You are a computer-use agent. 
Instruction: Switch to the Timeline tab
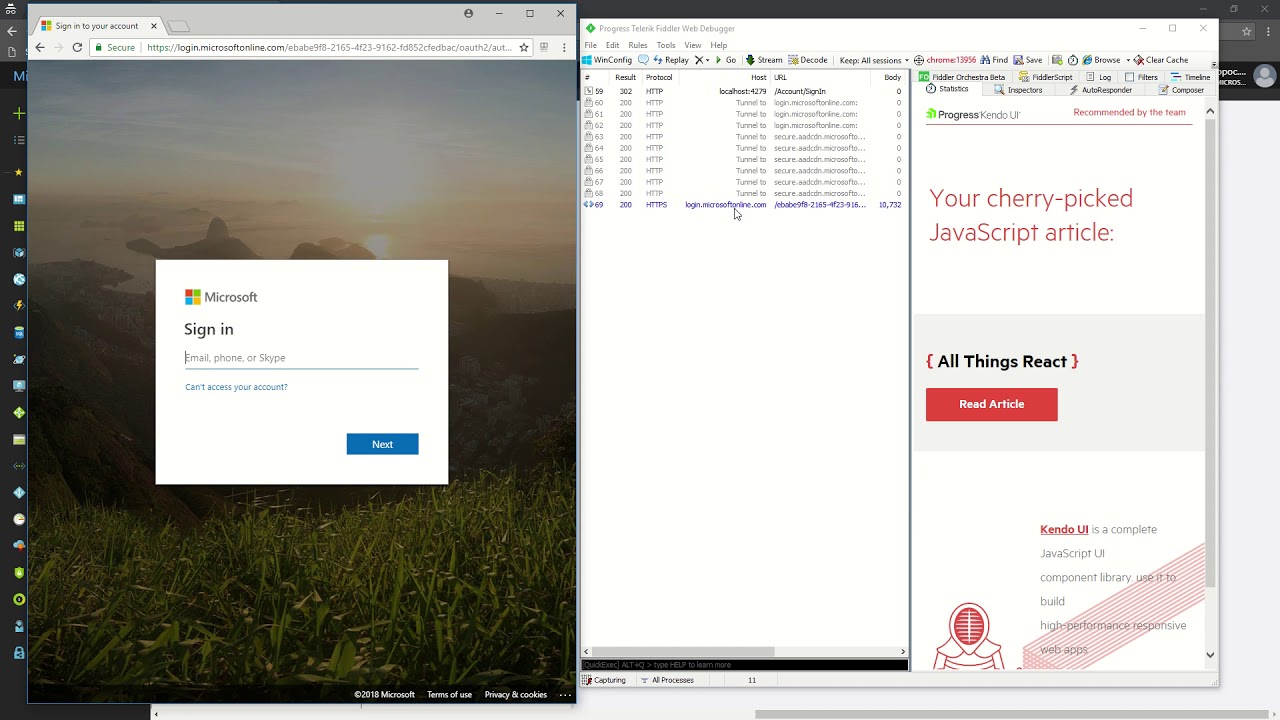(1190, 77)
